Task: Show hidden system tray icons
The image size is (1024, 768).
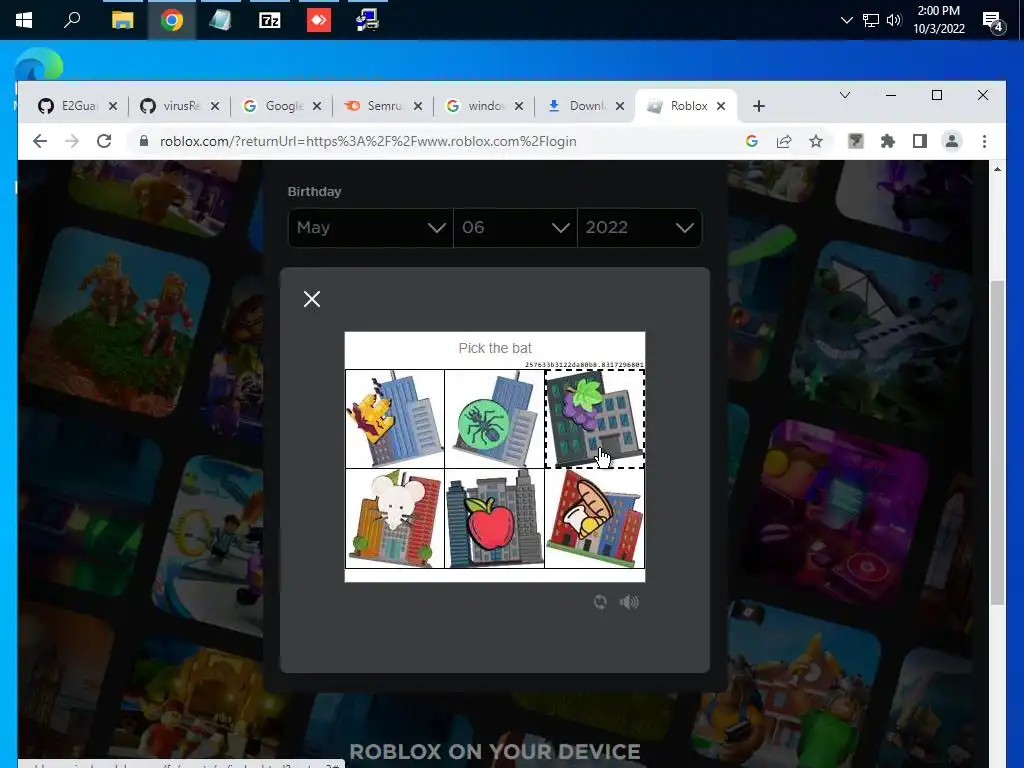Action: pyautogui.click(x=846, y=20)
